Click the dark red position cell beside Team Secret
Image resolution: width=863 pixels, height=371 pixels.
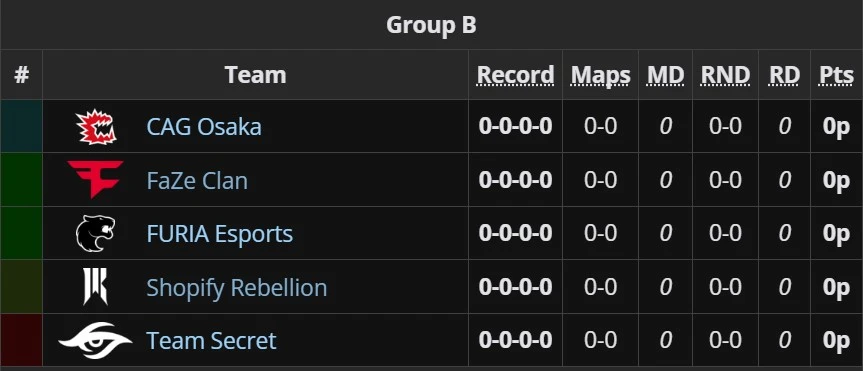pos(21,340)
